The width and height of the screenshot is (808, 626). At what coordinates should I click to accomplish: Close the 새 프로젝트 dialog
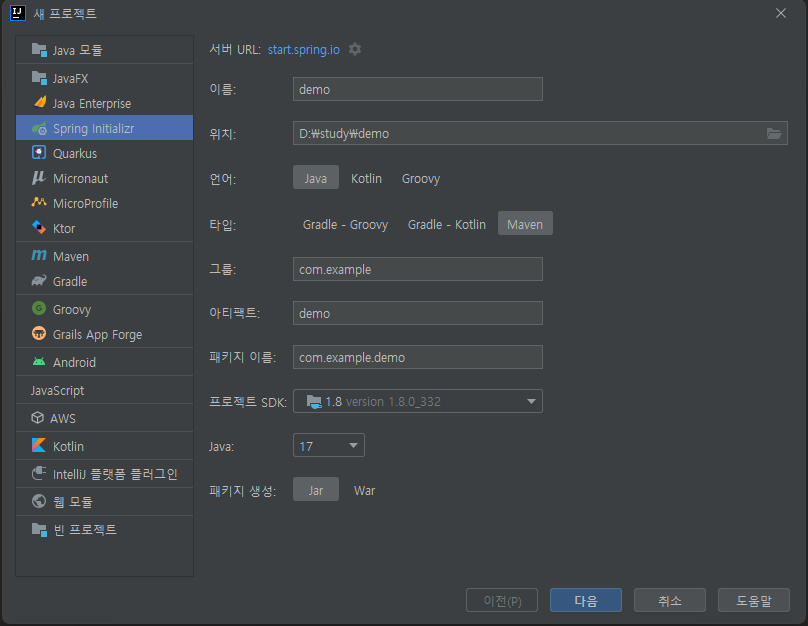781,13
